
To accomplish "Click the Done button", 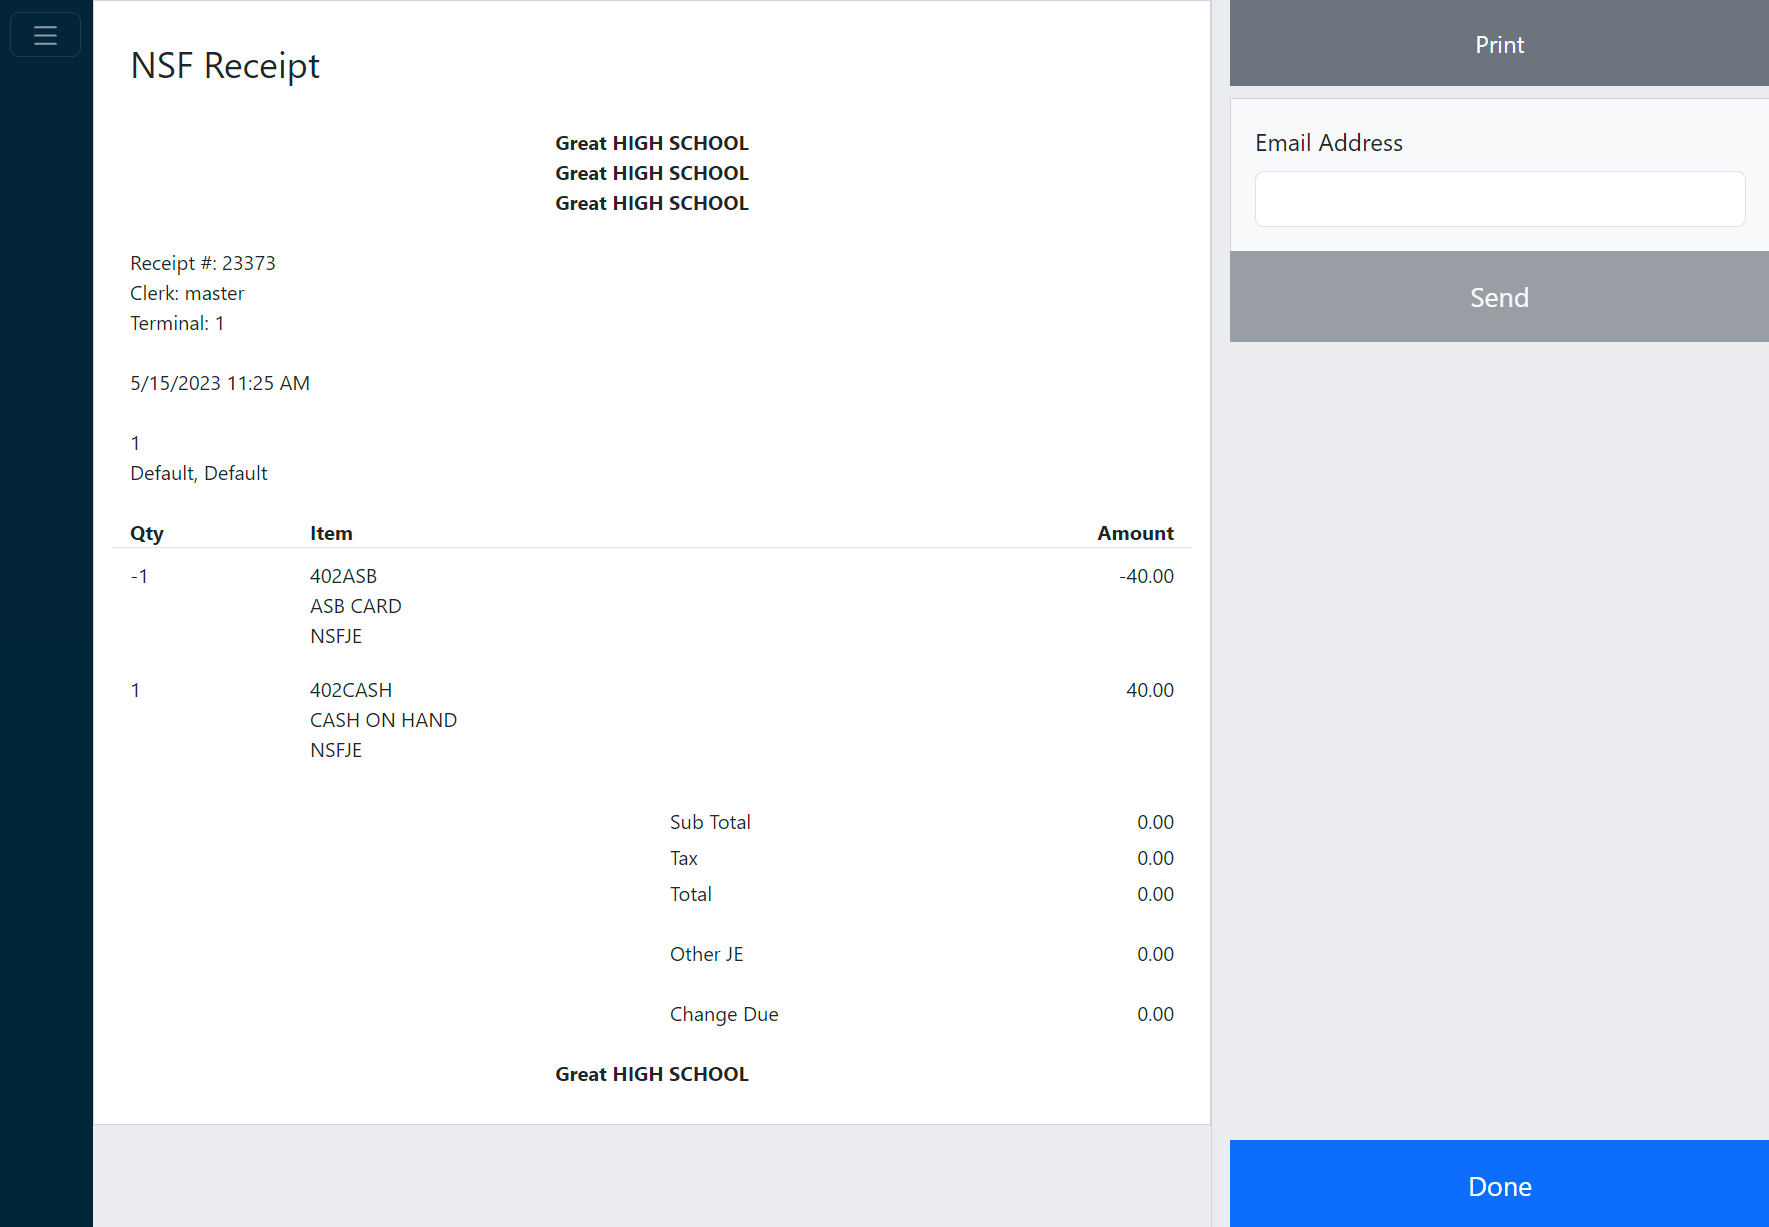I will 1498,1185.
